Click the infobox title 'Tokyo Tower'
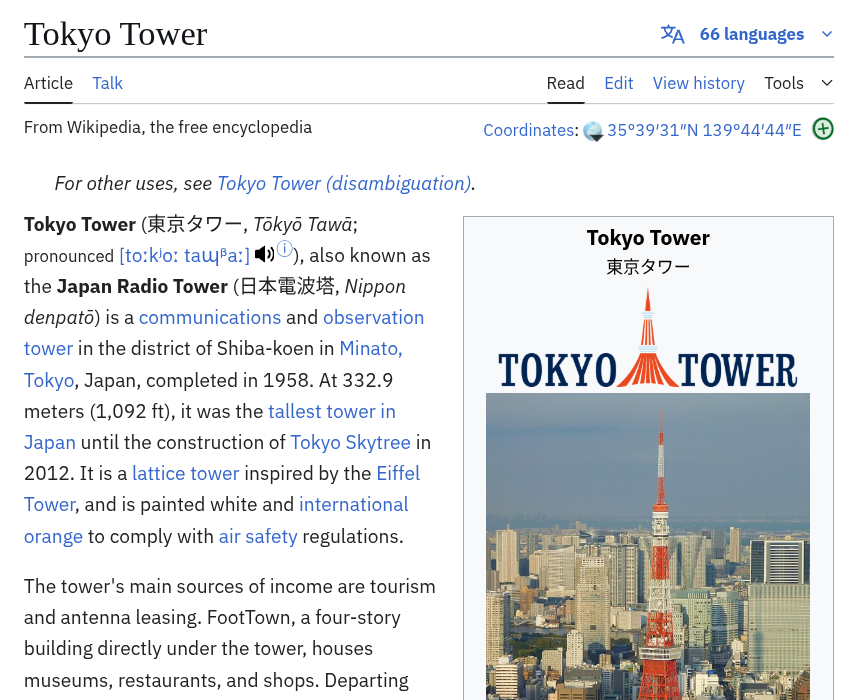The width and height of the screenshot is (861, 700). click(x=648, y=238)
